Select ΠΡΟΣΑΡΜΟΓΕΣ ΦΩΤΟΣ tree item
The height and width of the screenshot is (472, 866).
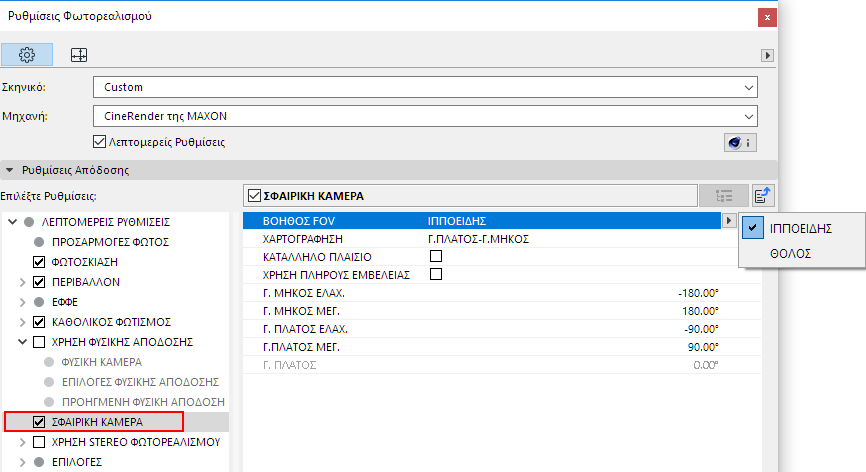pos(110,242)
